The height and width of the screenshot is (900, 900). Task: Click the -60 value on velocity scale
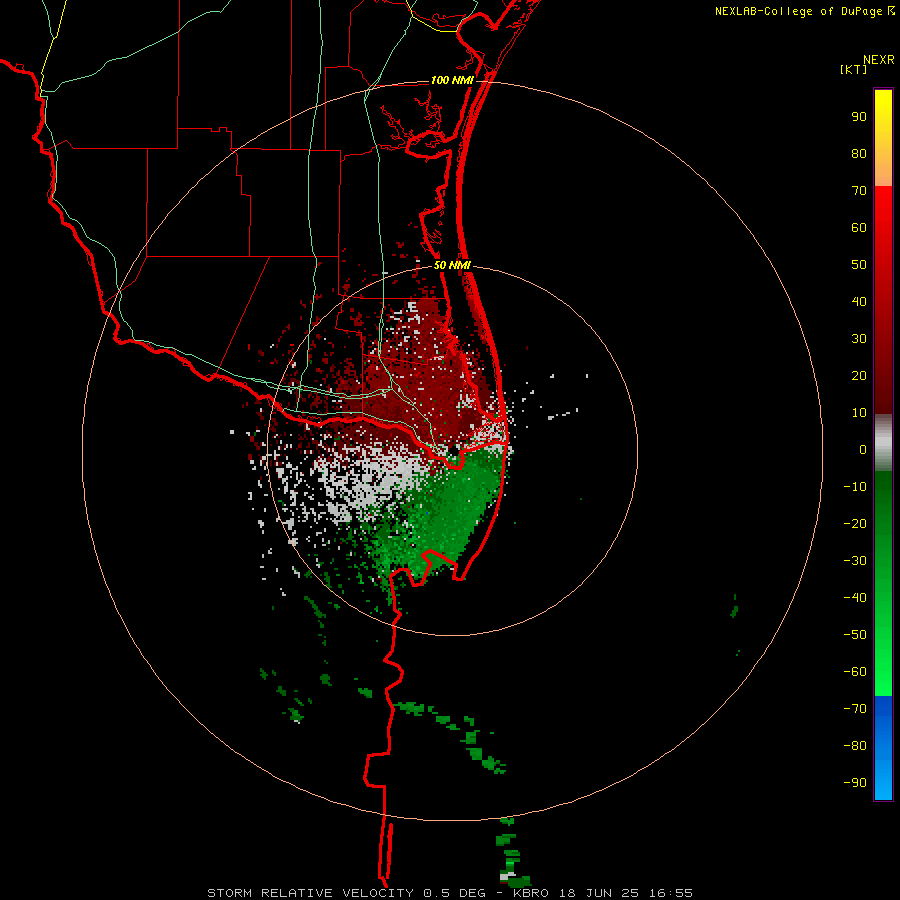click(855, 672)
